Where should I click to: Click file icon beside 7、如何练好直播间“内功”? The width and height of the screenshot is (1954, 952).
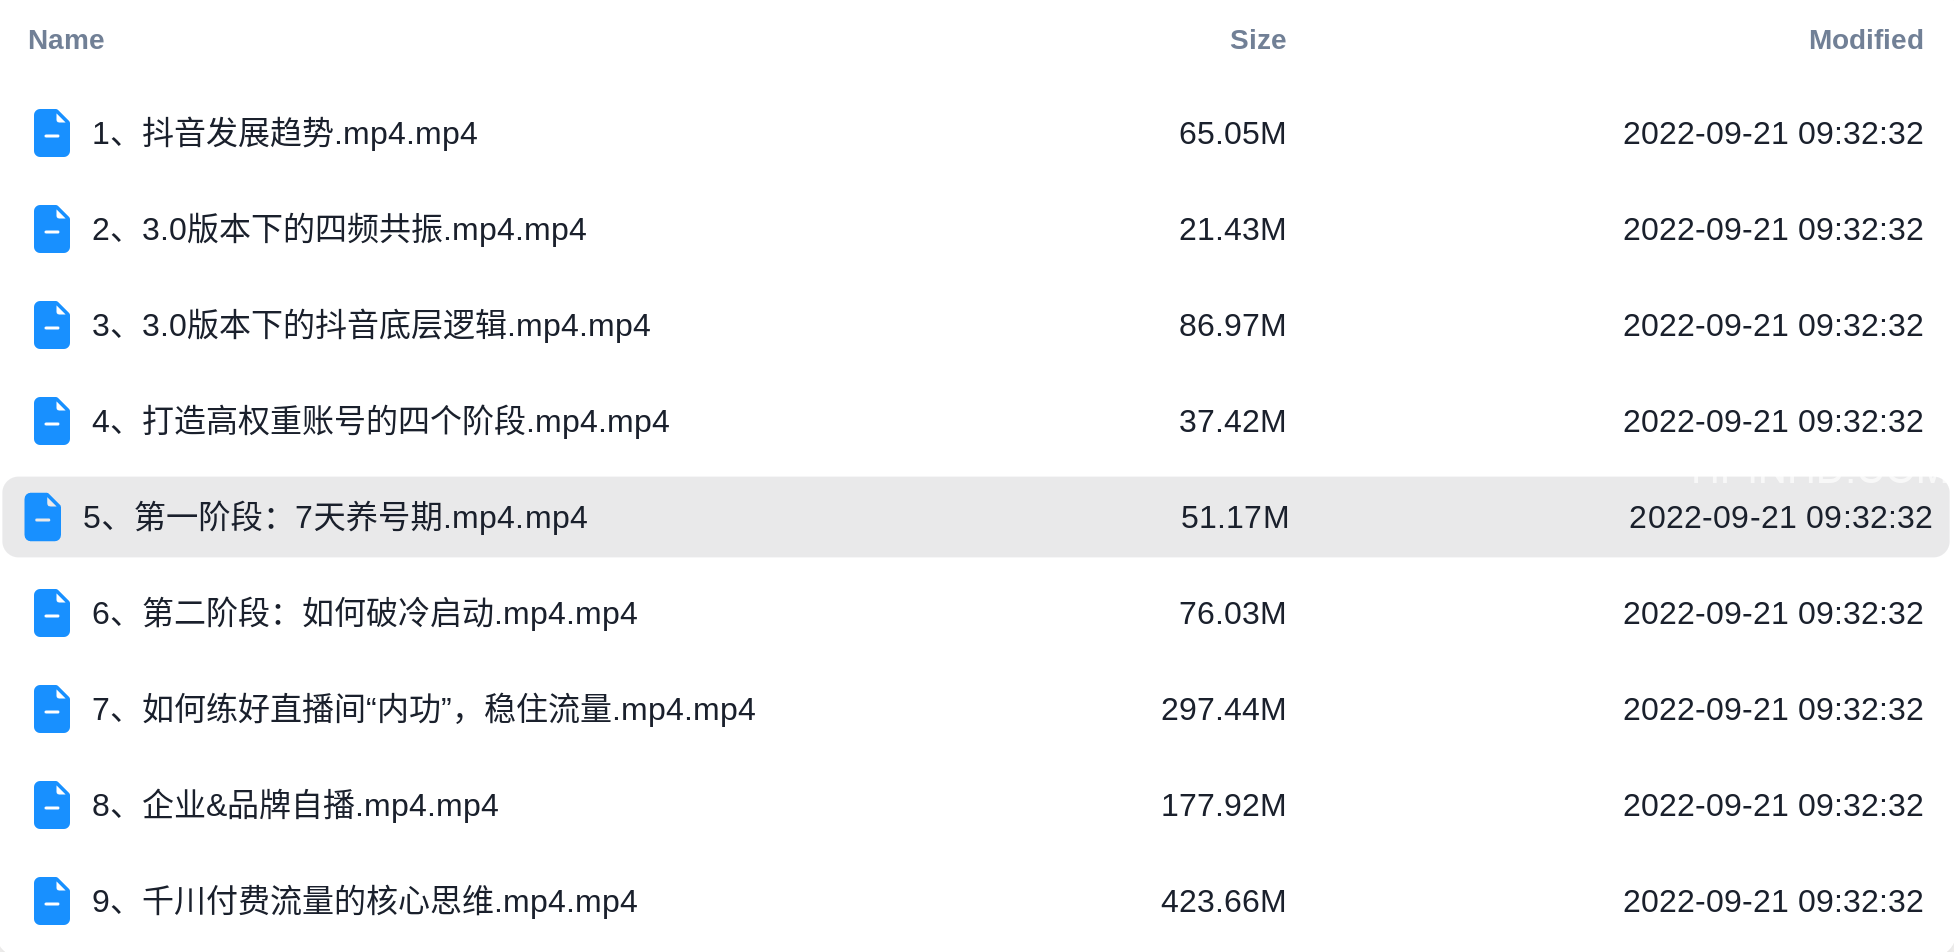tap(52, 709)
